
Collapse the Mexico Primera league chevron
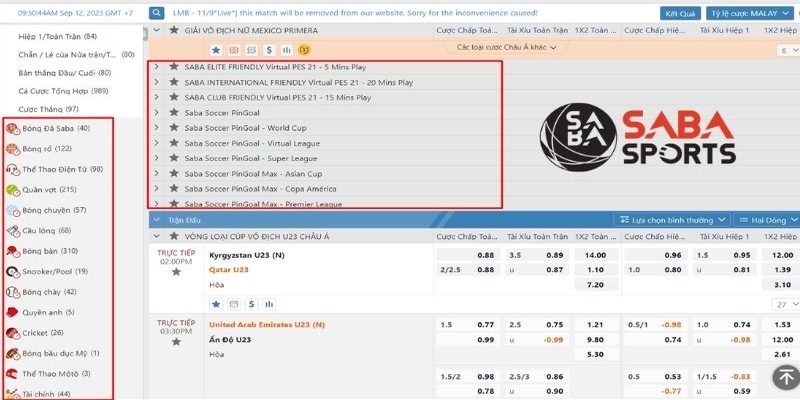(x=157, y=30)
